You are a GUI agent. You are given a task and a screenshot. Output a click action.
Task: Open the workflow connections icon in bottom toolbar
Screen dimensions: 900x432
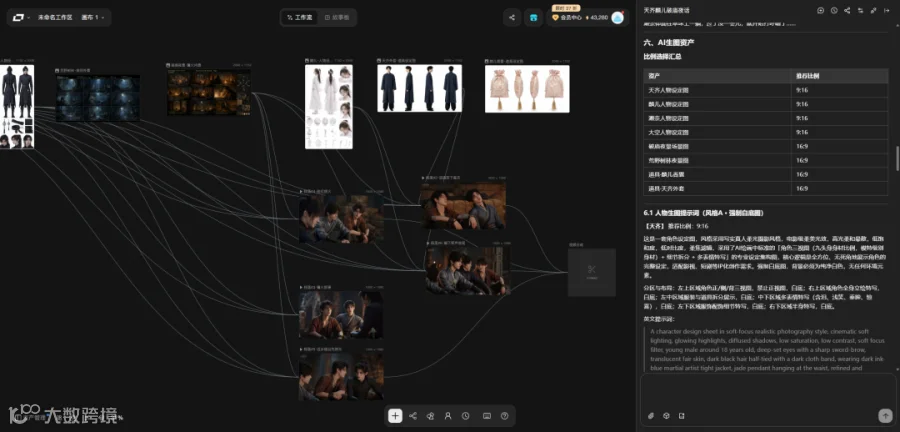(x=413, y=416)
